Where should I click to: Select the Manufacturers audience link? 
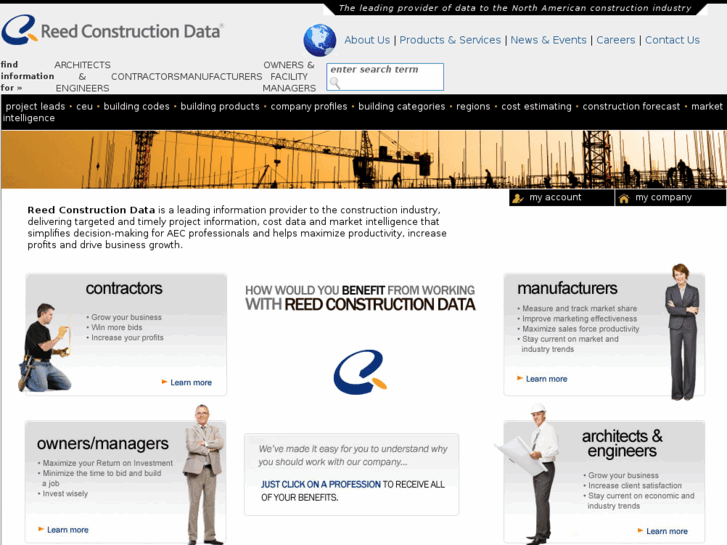click(221, 77)
